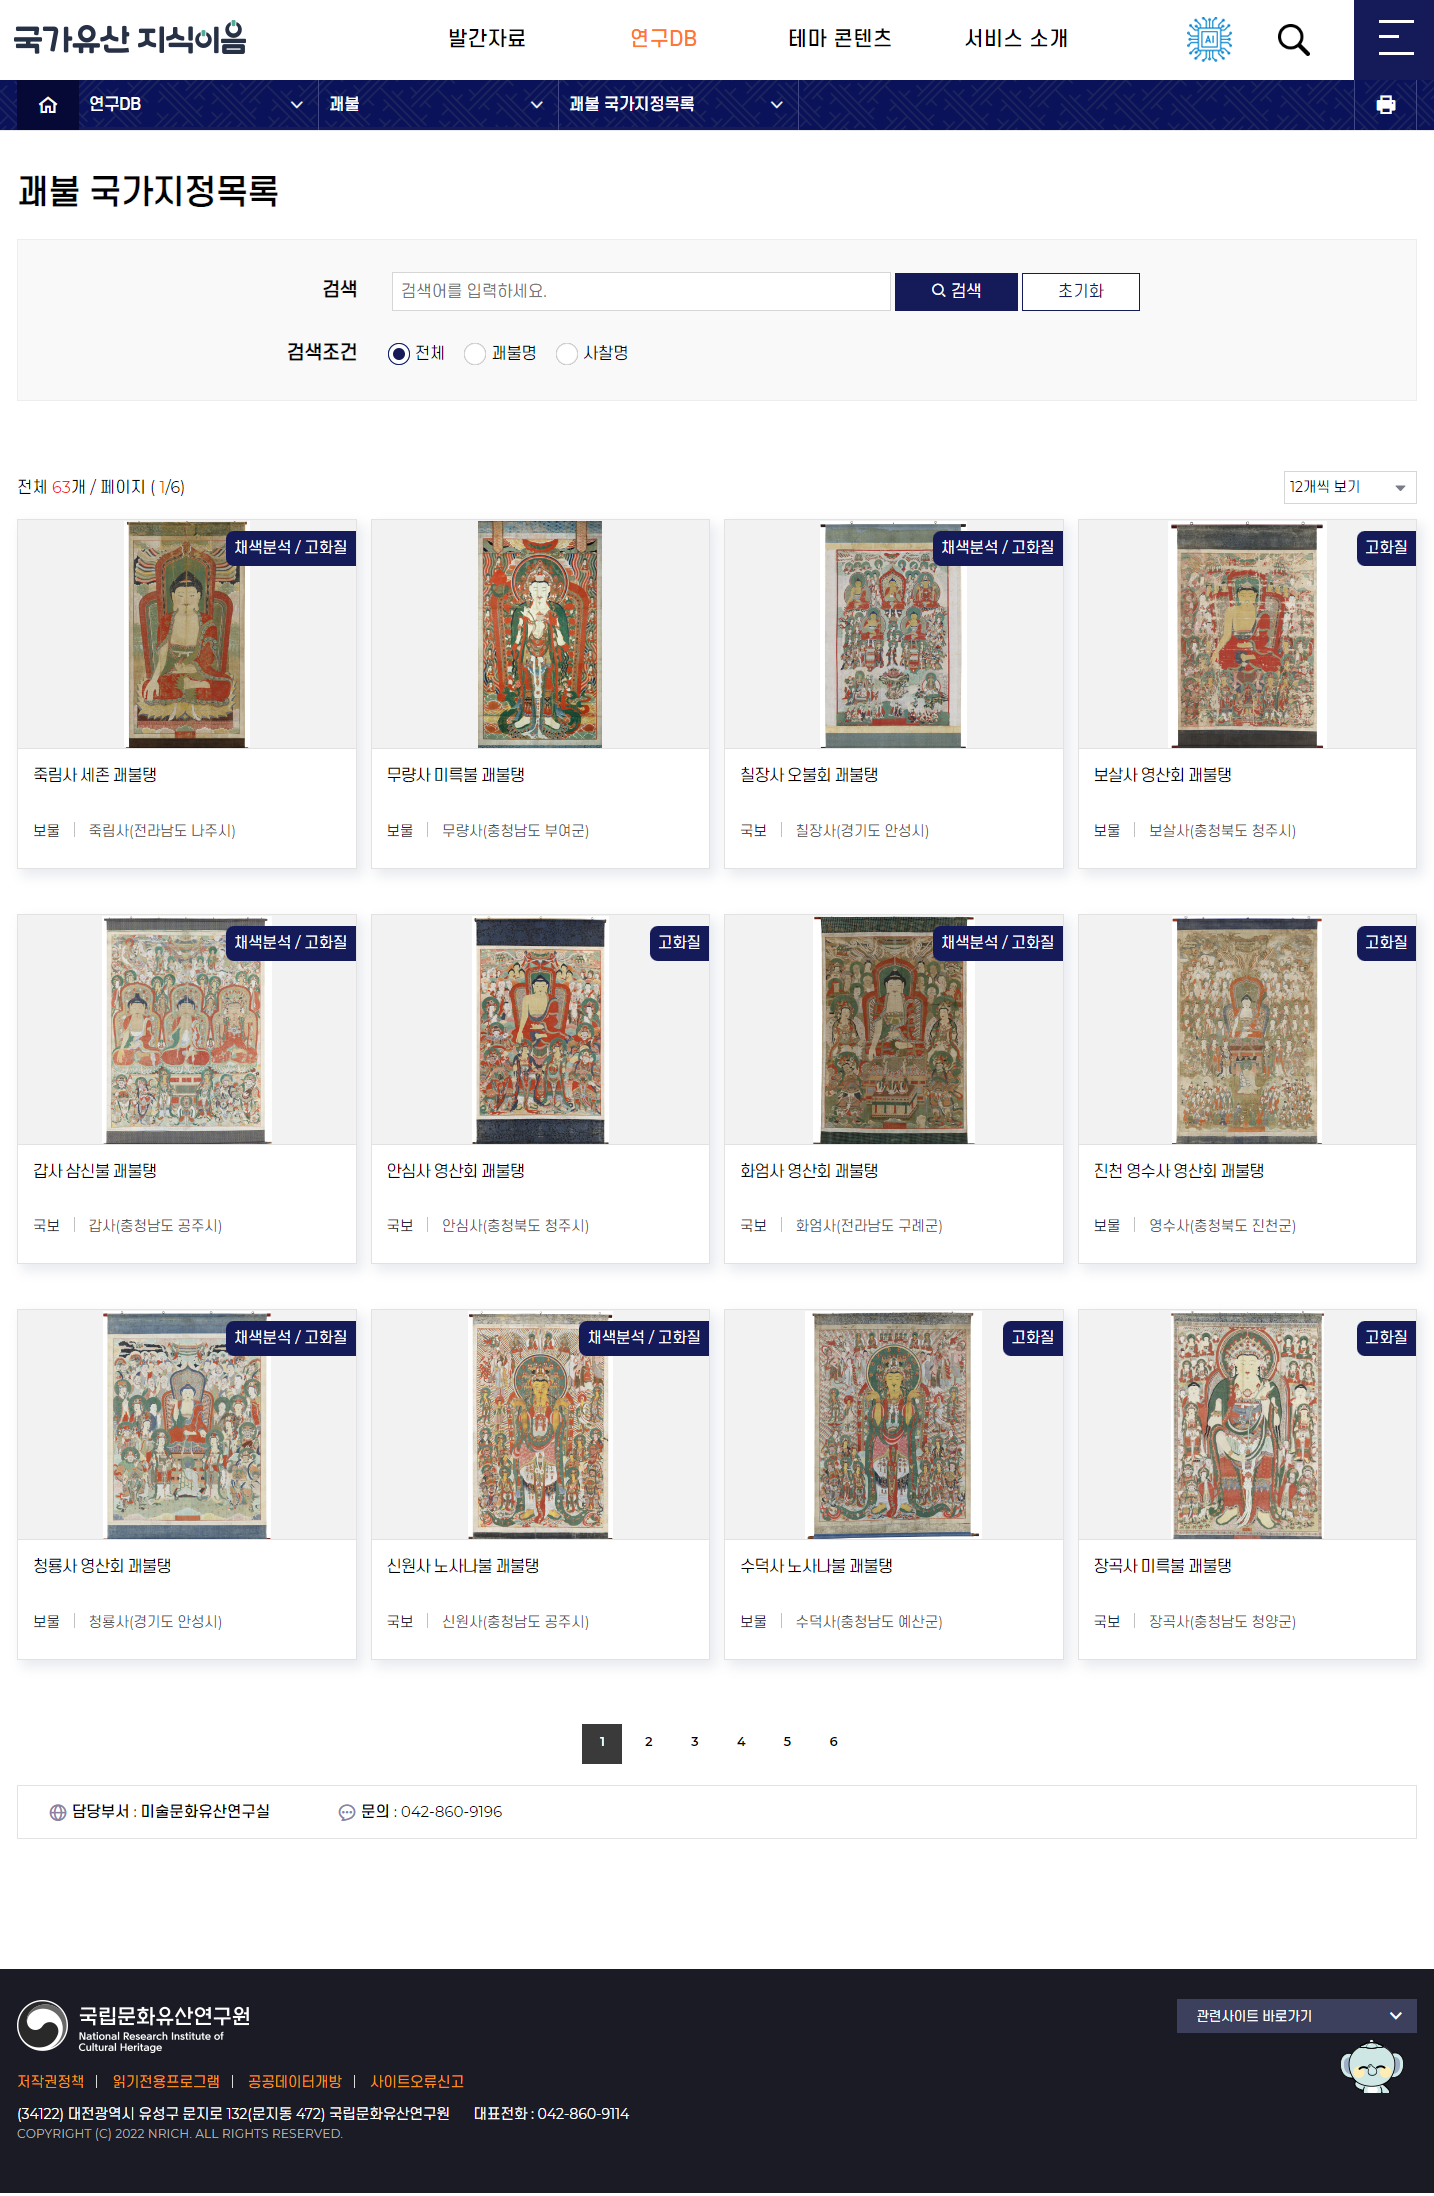Image resolution: width=1434 pixels, height=2196 pixels.
Task: Open the 관련사이트 바로가기 dropdown
Action: click(1296, 2016)
